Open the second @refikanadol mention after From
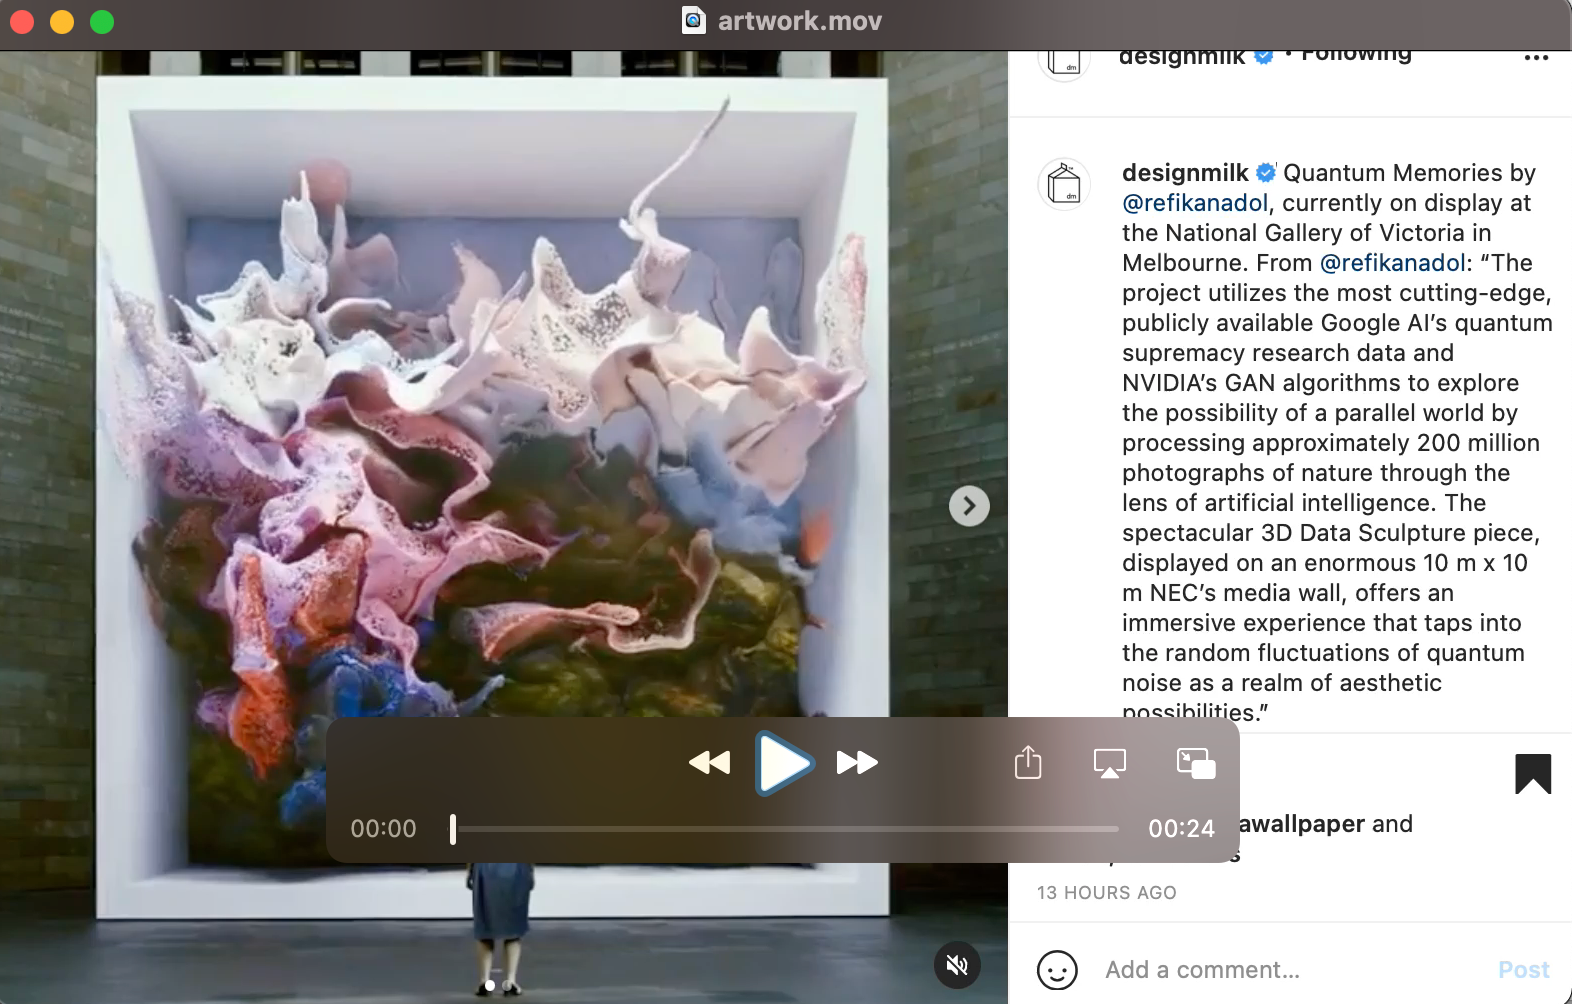 (x=1393, y=263)
